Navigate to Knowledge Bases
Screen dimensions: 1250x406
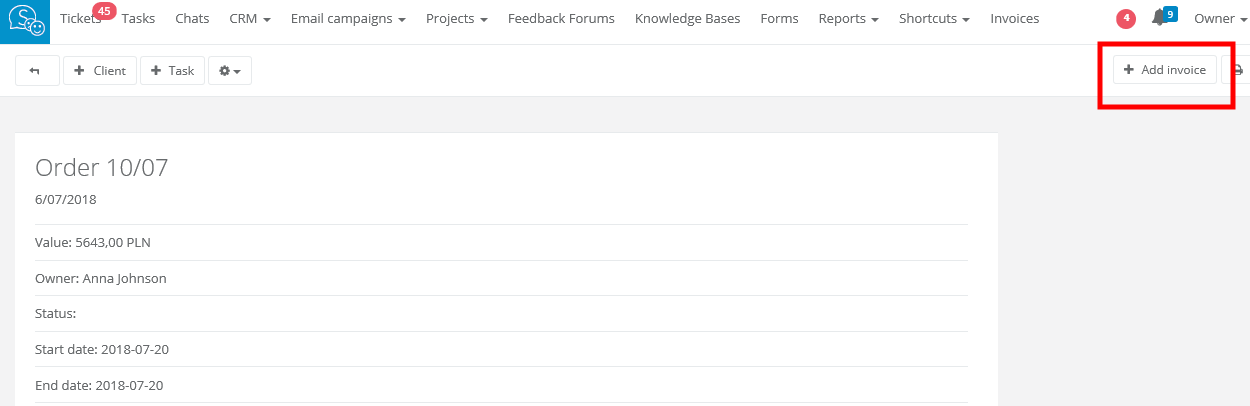(687, 19)
